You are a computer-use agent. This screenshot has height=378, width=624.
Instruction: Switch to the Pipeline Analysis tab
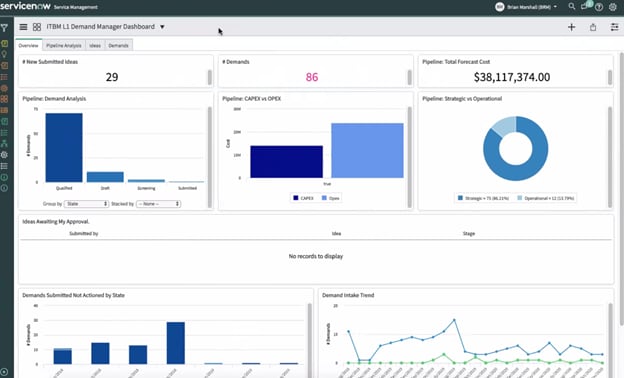tap(64, 45)
